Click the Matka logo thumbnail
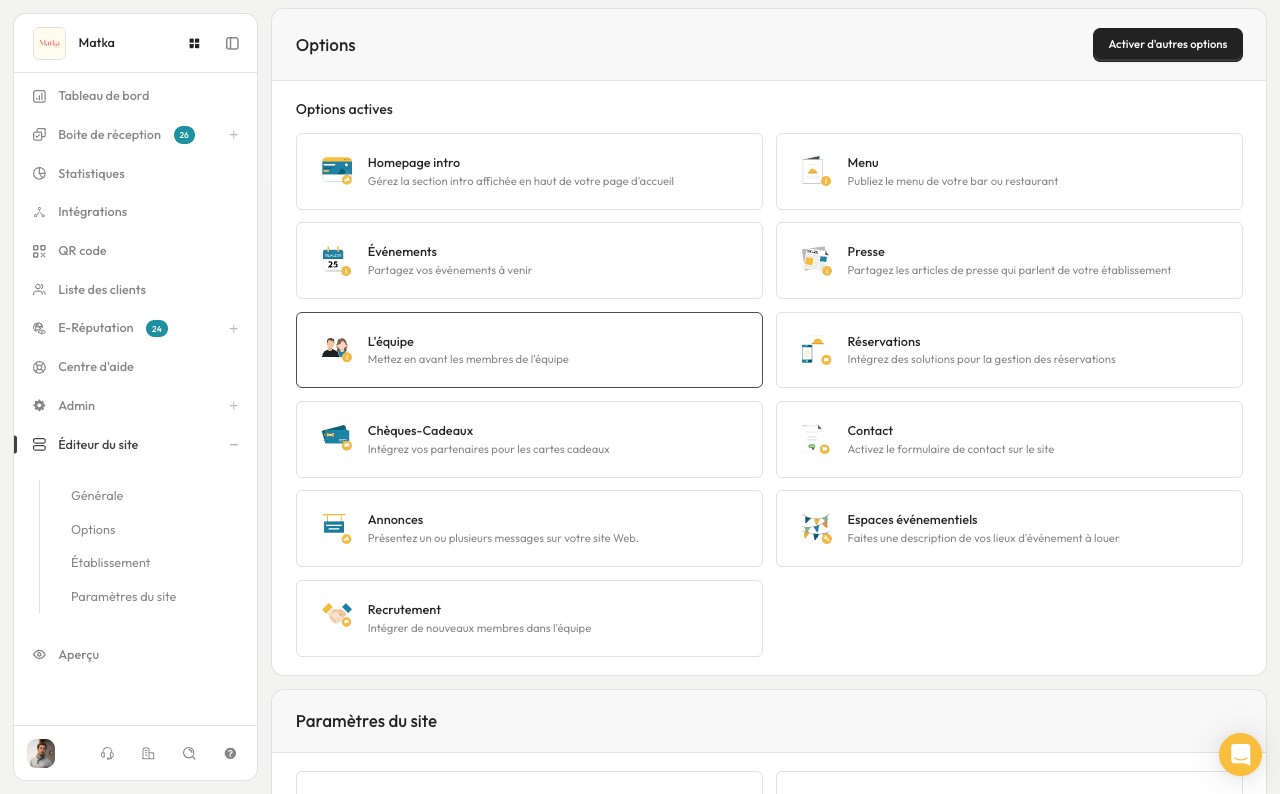This screenshot has width=1280, height=794. 49,43
